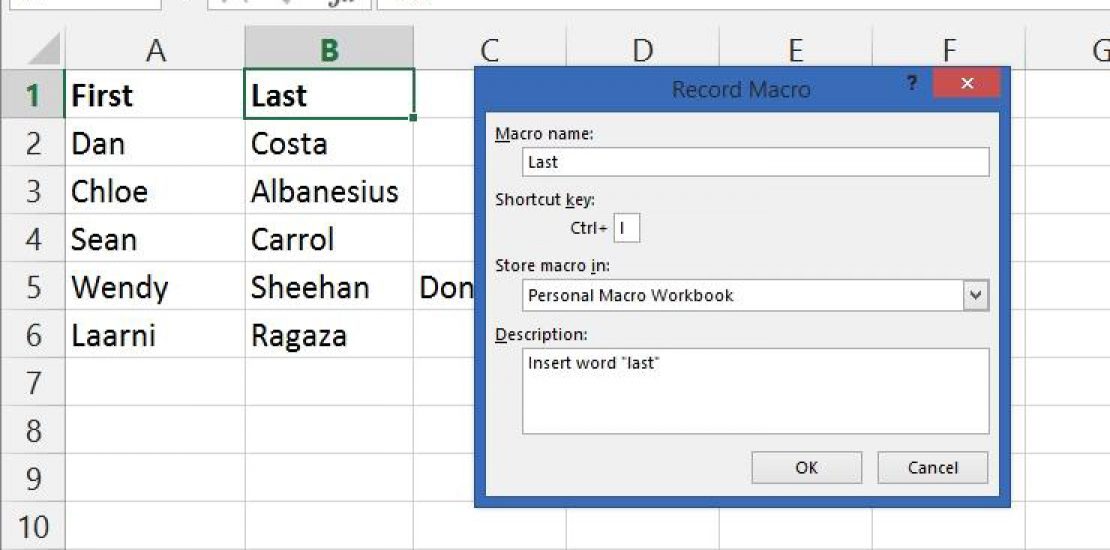Screen dimensions: 1110x550
Task: Focus the Ctrl+ shortcut key box
Action: click(x=627, y=228)
